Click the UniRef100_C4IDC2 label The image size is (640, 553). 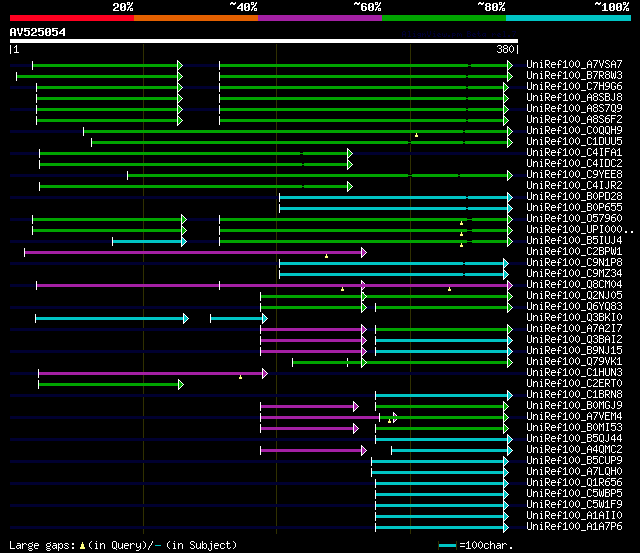[x=574, y=164]
